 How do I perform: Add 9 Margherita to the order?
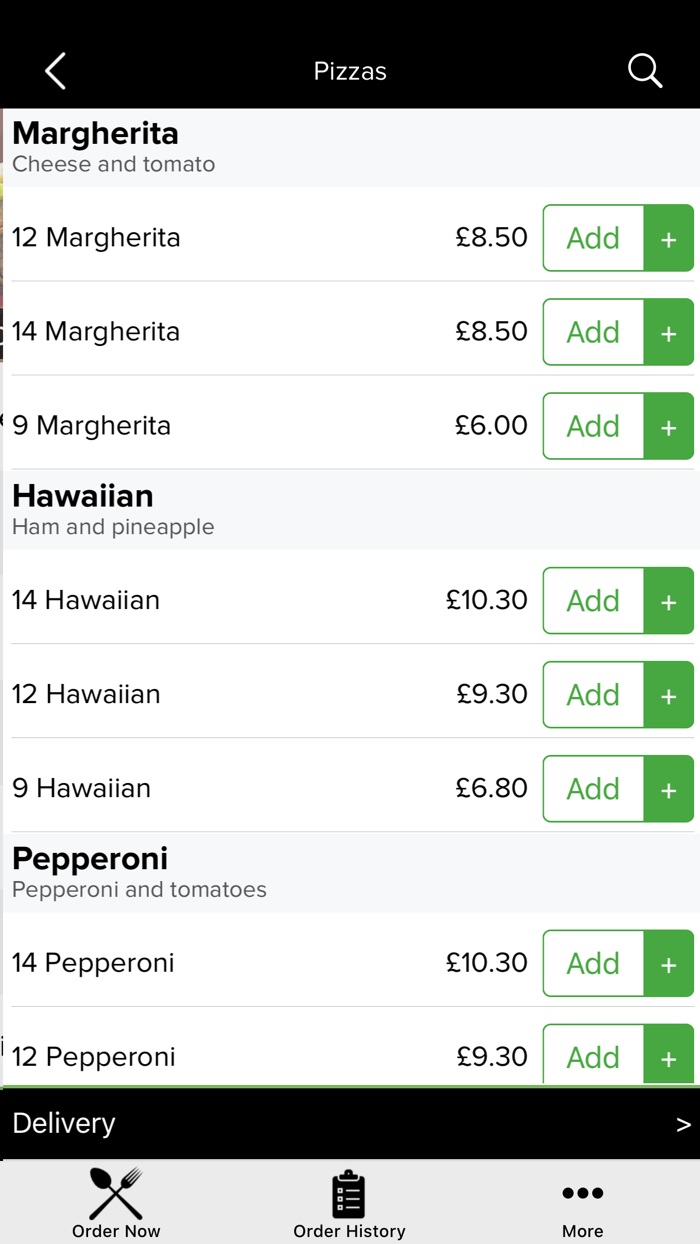coord(592,426)
